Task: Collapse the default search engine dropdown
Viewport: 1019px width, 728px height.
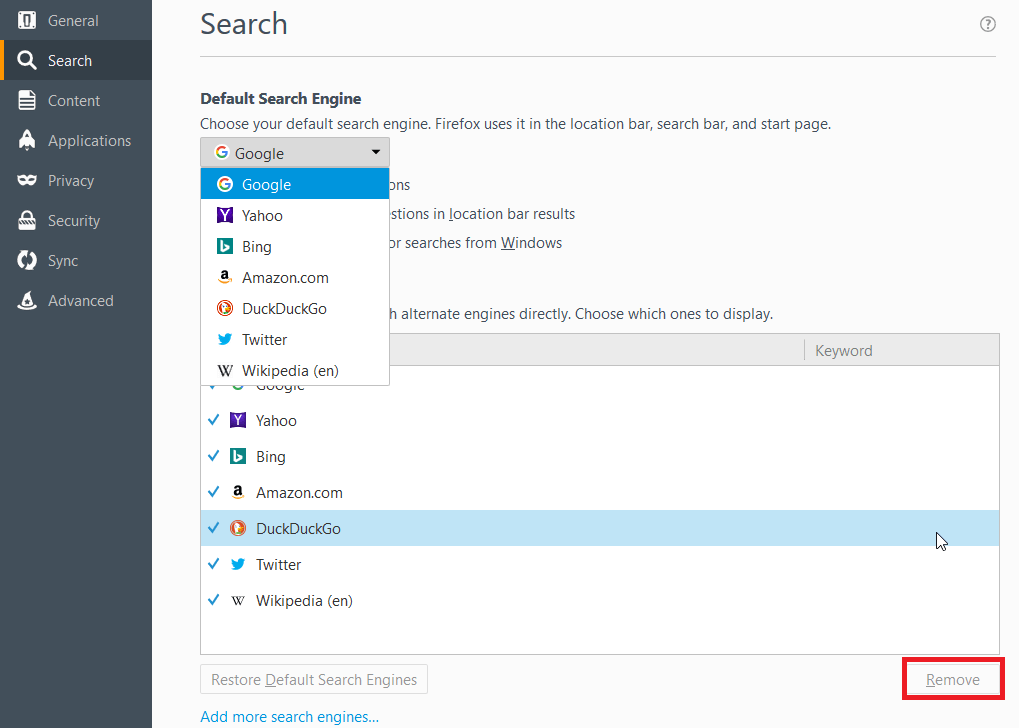Action: (294, 153)
